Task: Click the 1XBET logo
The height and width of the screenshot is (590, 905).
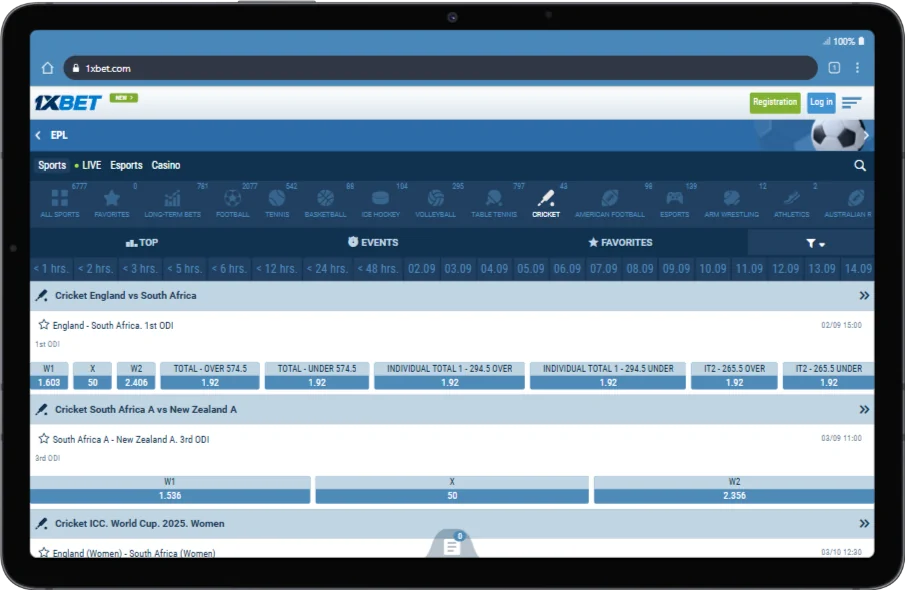Action: (x=68, y=103)
